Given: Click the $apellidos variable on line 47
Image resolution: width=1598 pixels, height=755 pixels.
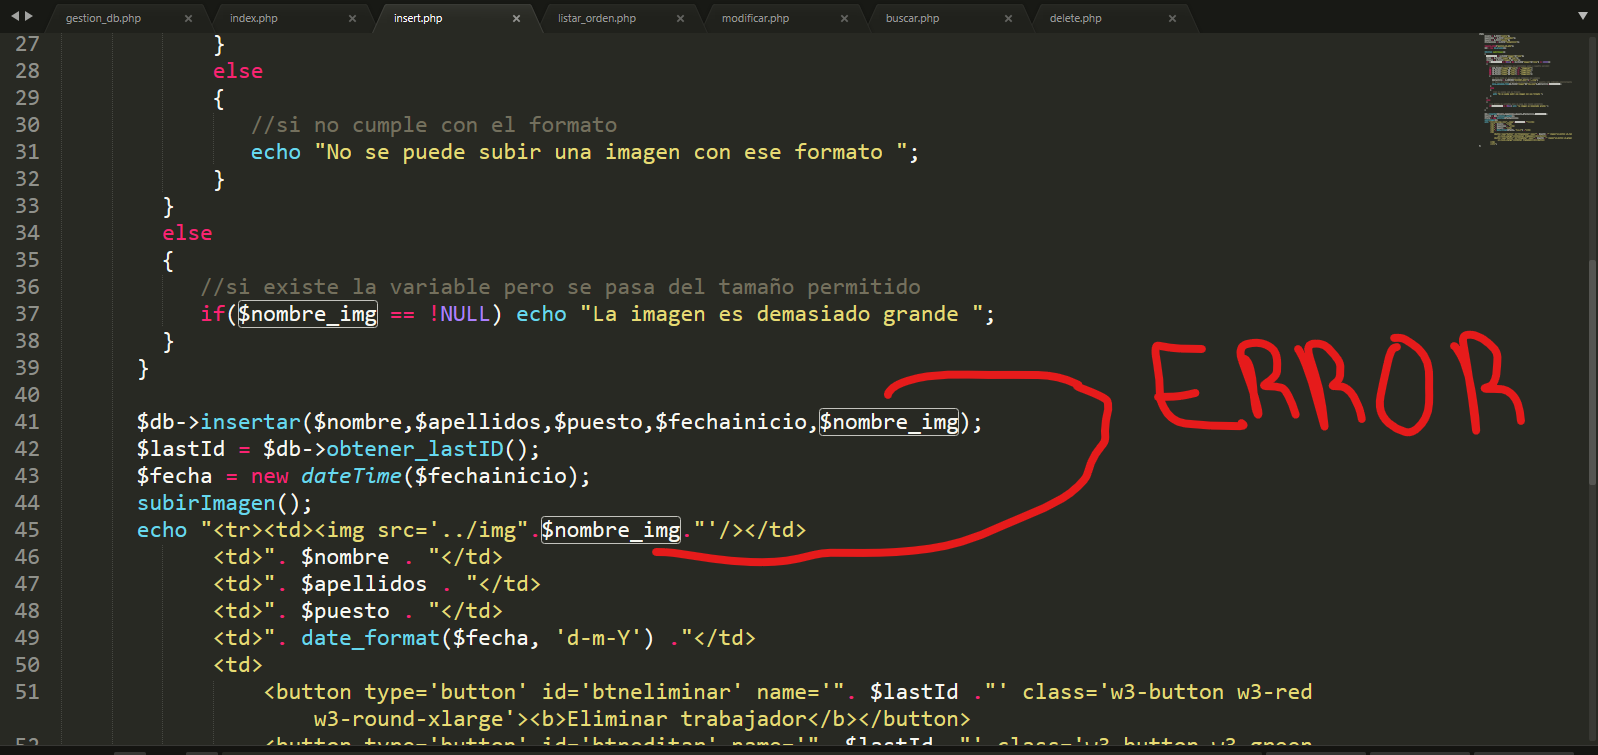Looking at the screenshot, I should (x=364, y=584).
